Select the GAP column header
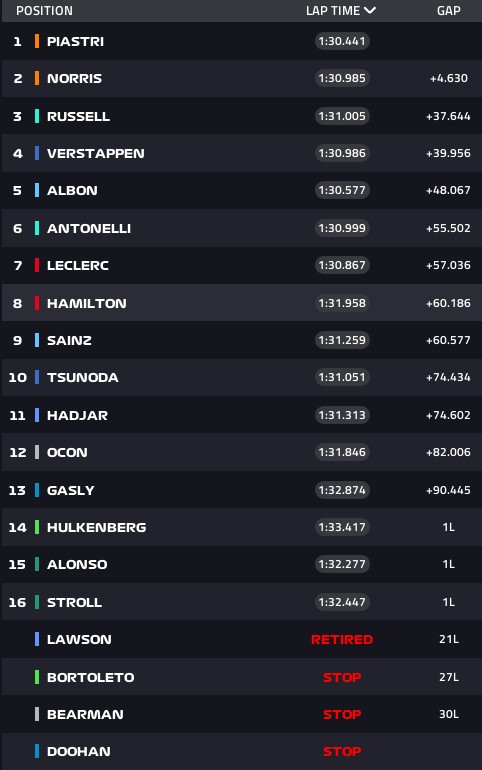This screenshot has width=482, height=770. tap(449, 10)
